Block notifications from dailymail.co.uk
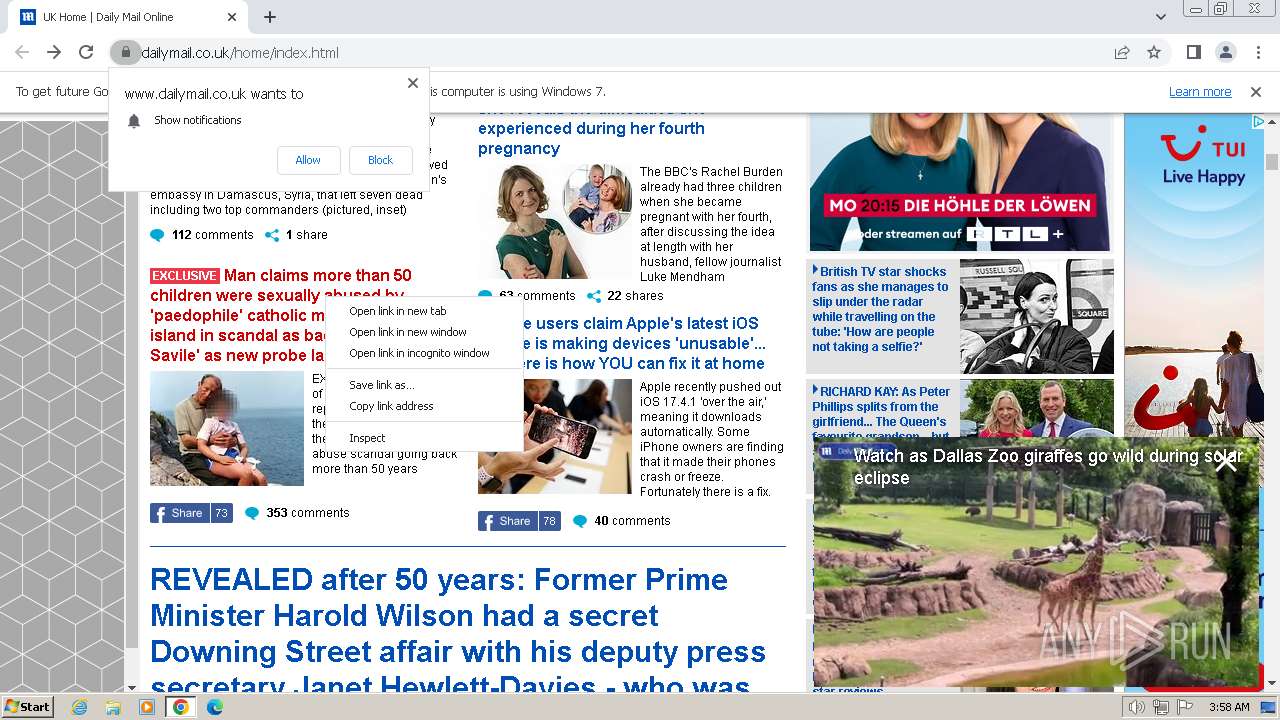The width and height of the screenshot is (1280, 720). pyautogui.click(x=380, y=160)
